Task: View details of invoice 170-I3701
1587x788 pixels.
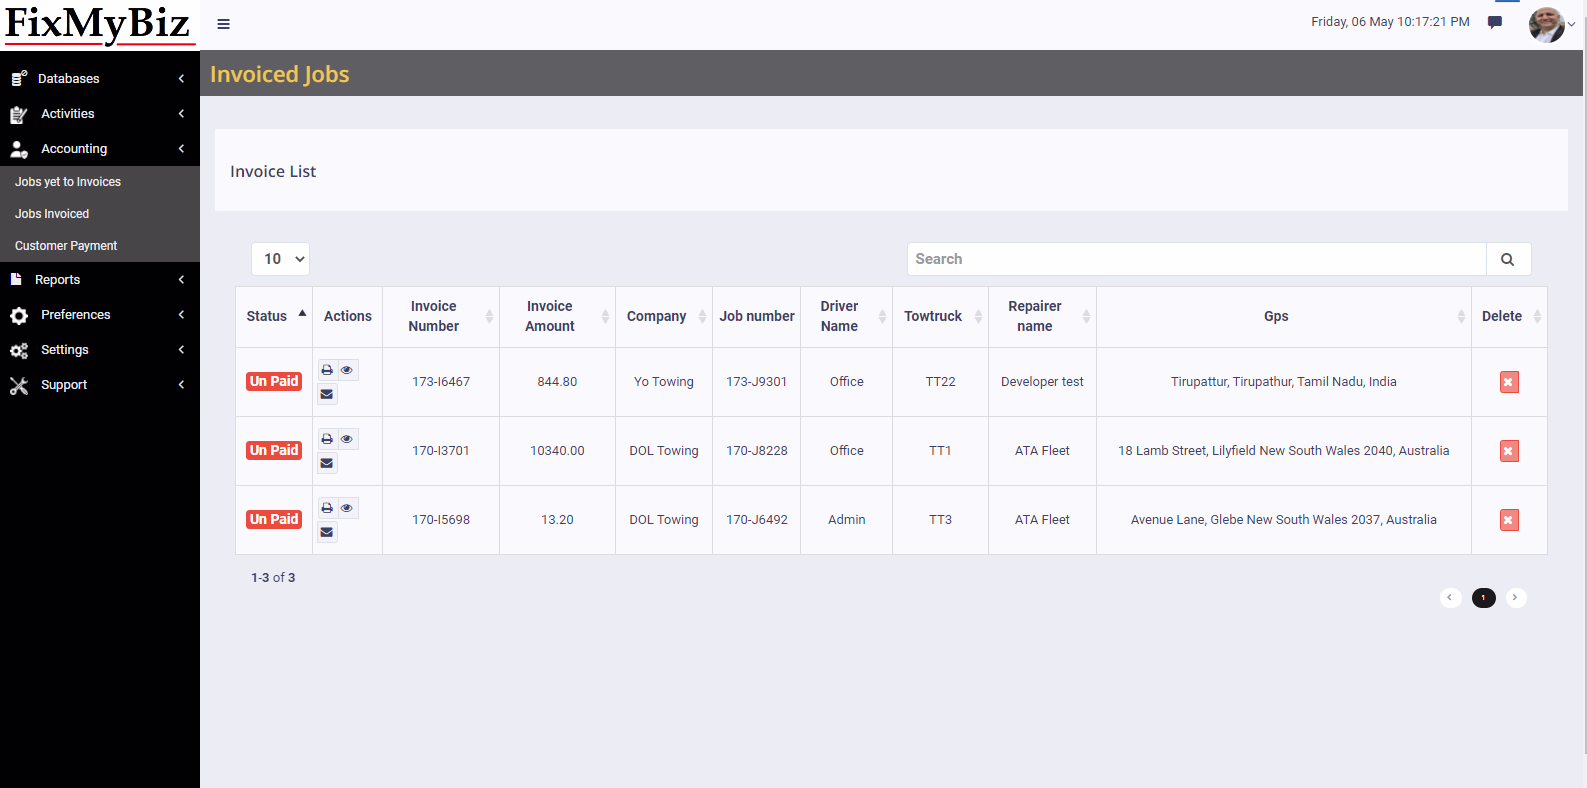Action: (x=347, y=439)
